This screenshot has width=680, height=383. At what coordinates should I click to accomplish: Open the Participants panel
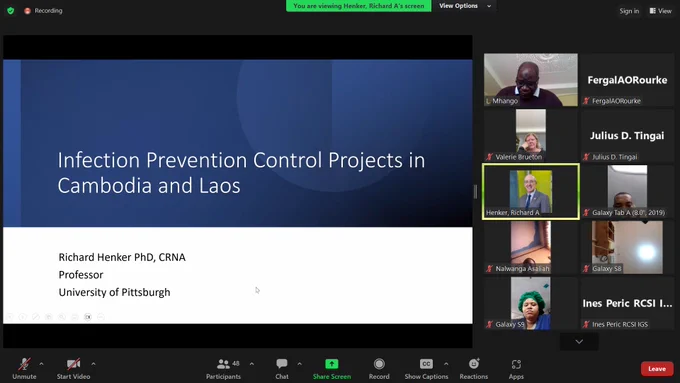point(223,368)
